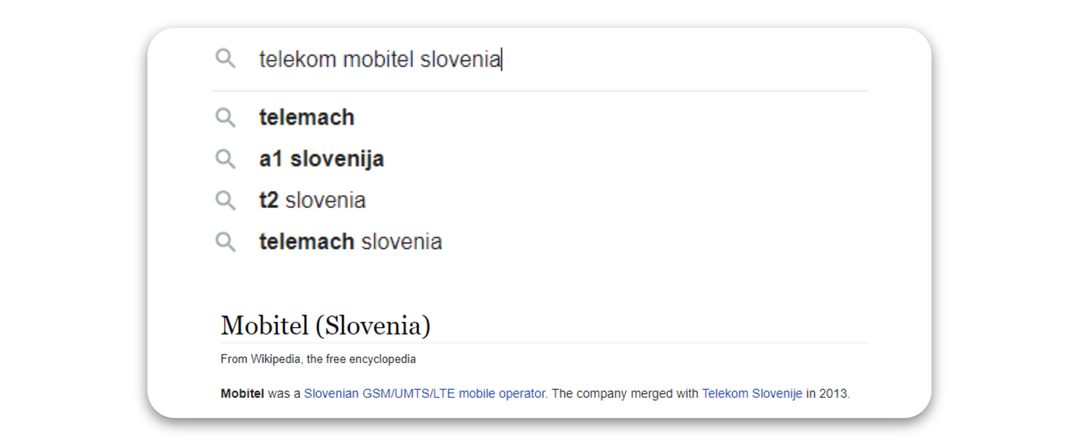Choose the 'a1 slovenija' suggestion

pyautogui.click(x=321, y=159)
